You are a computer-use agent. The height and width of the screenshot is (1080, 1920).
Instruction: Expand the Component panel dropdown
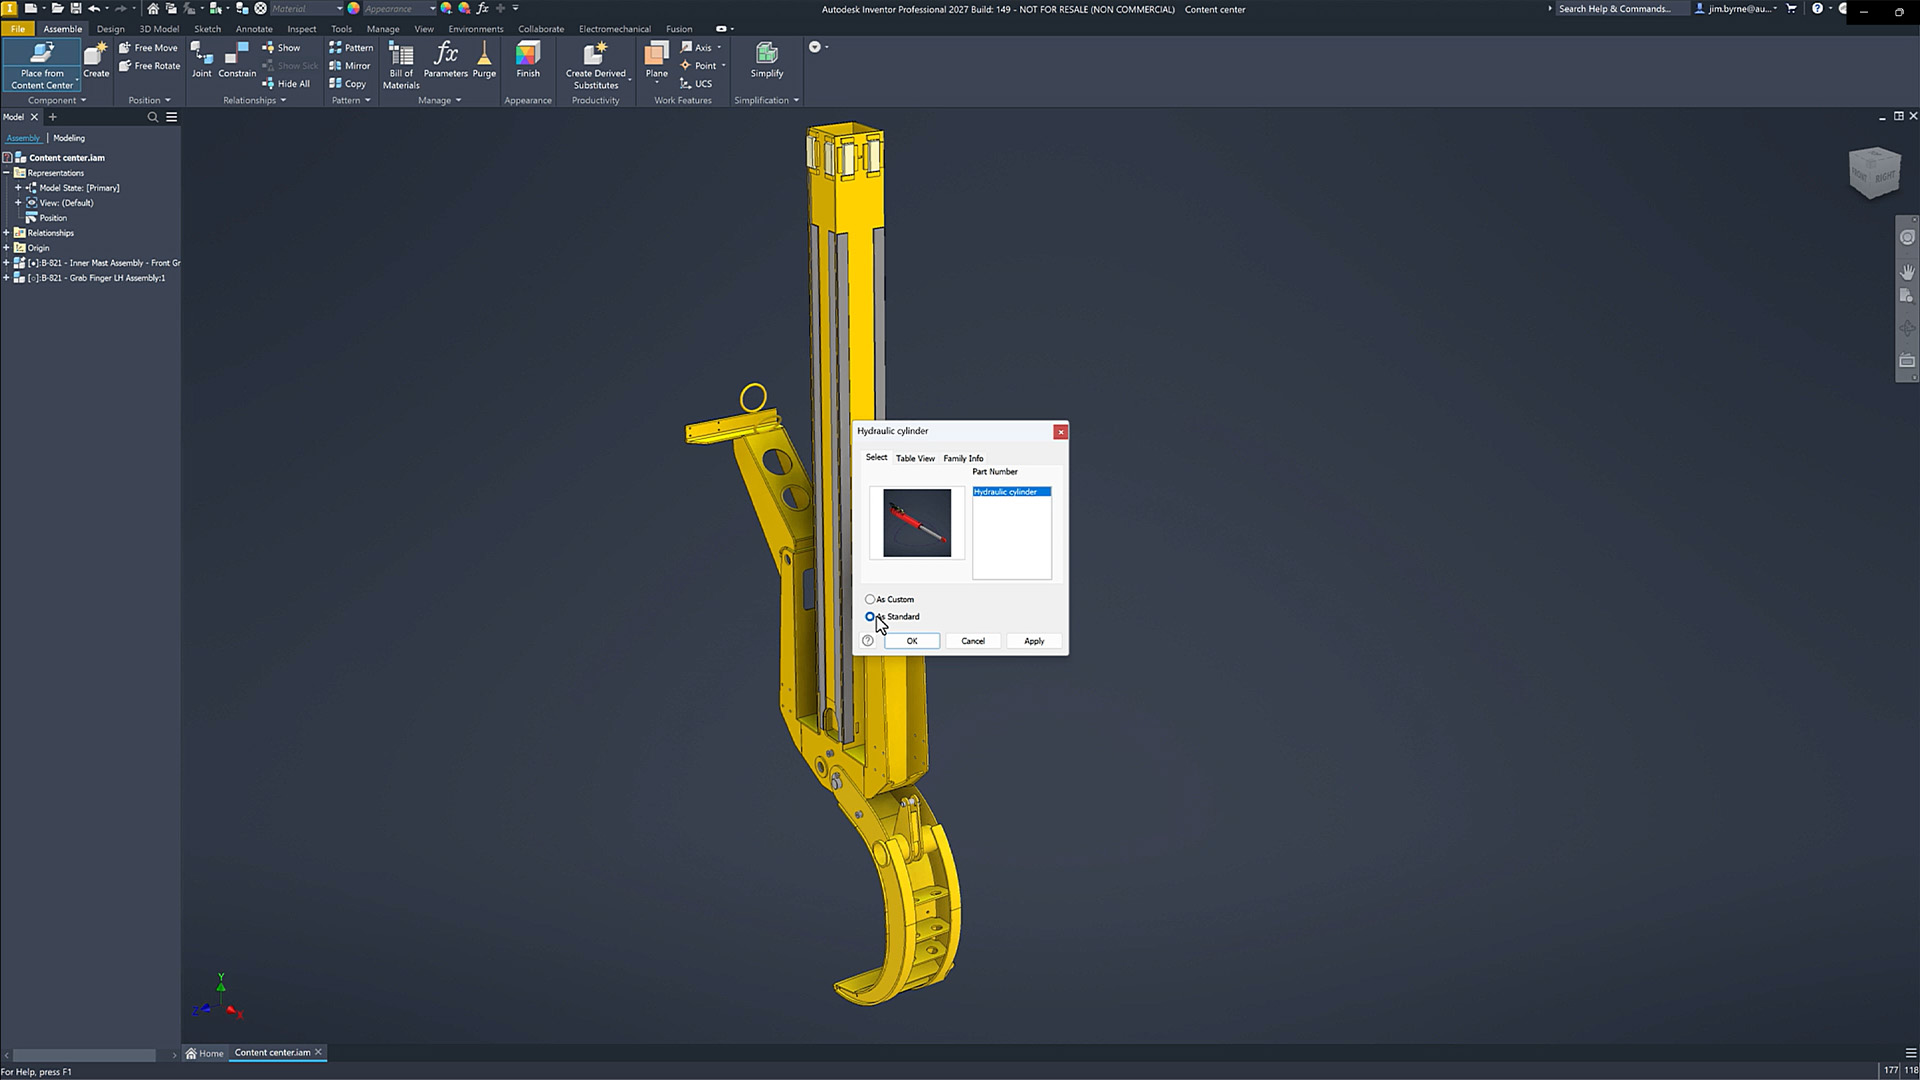tap(57, 100)
